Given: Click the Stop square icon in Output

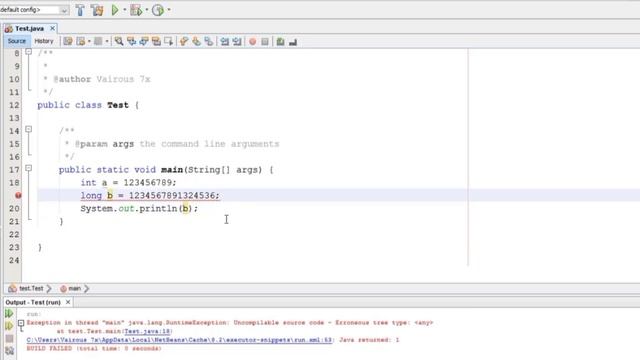Looking at the screenshot, I should 9,338.
